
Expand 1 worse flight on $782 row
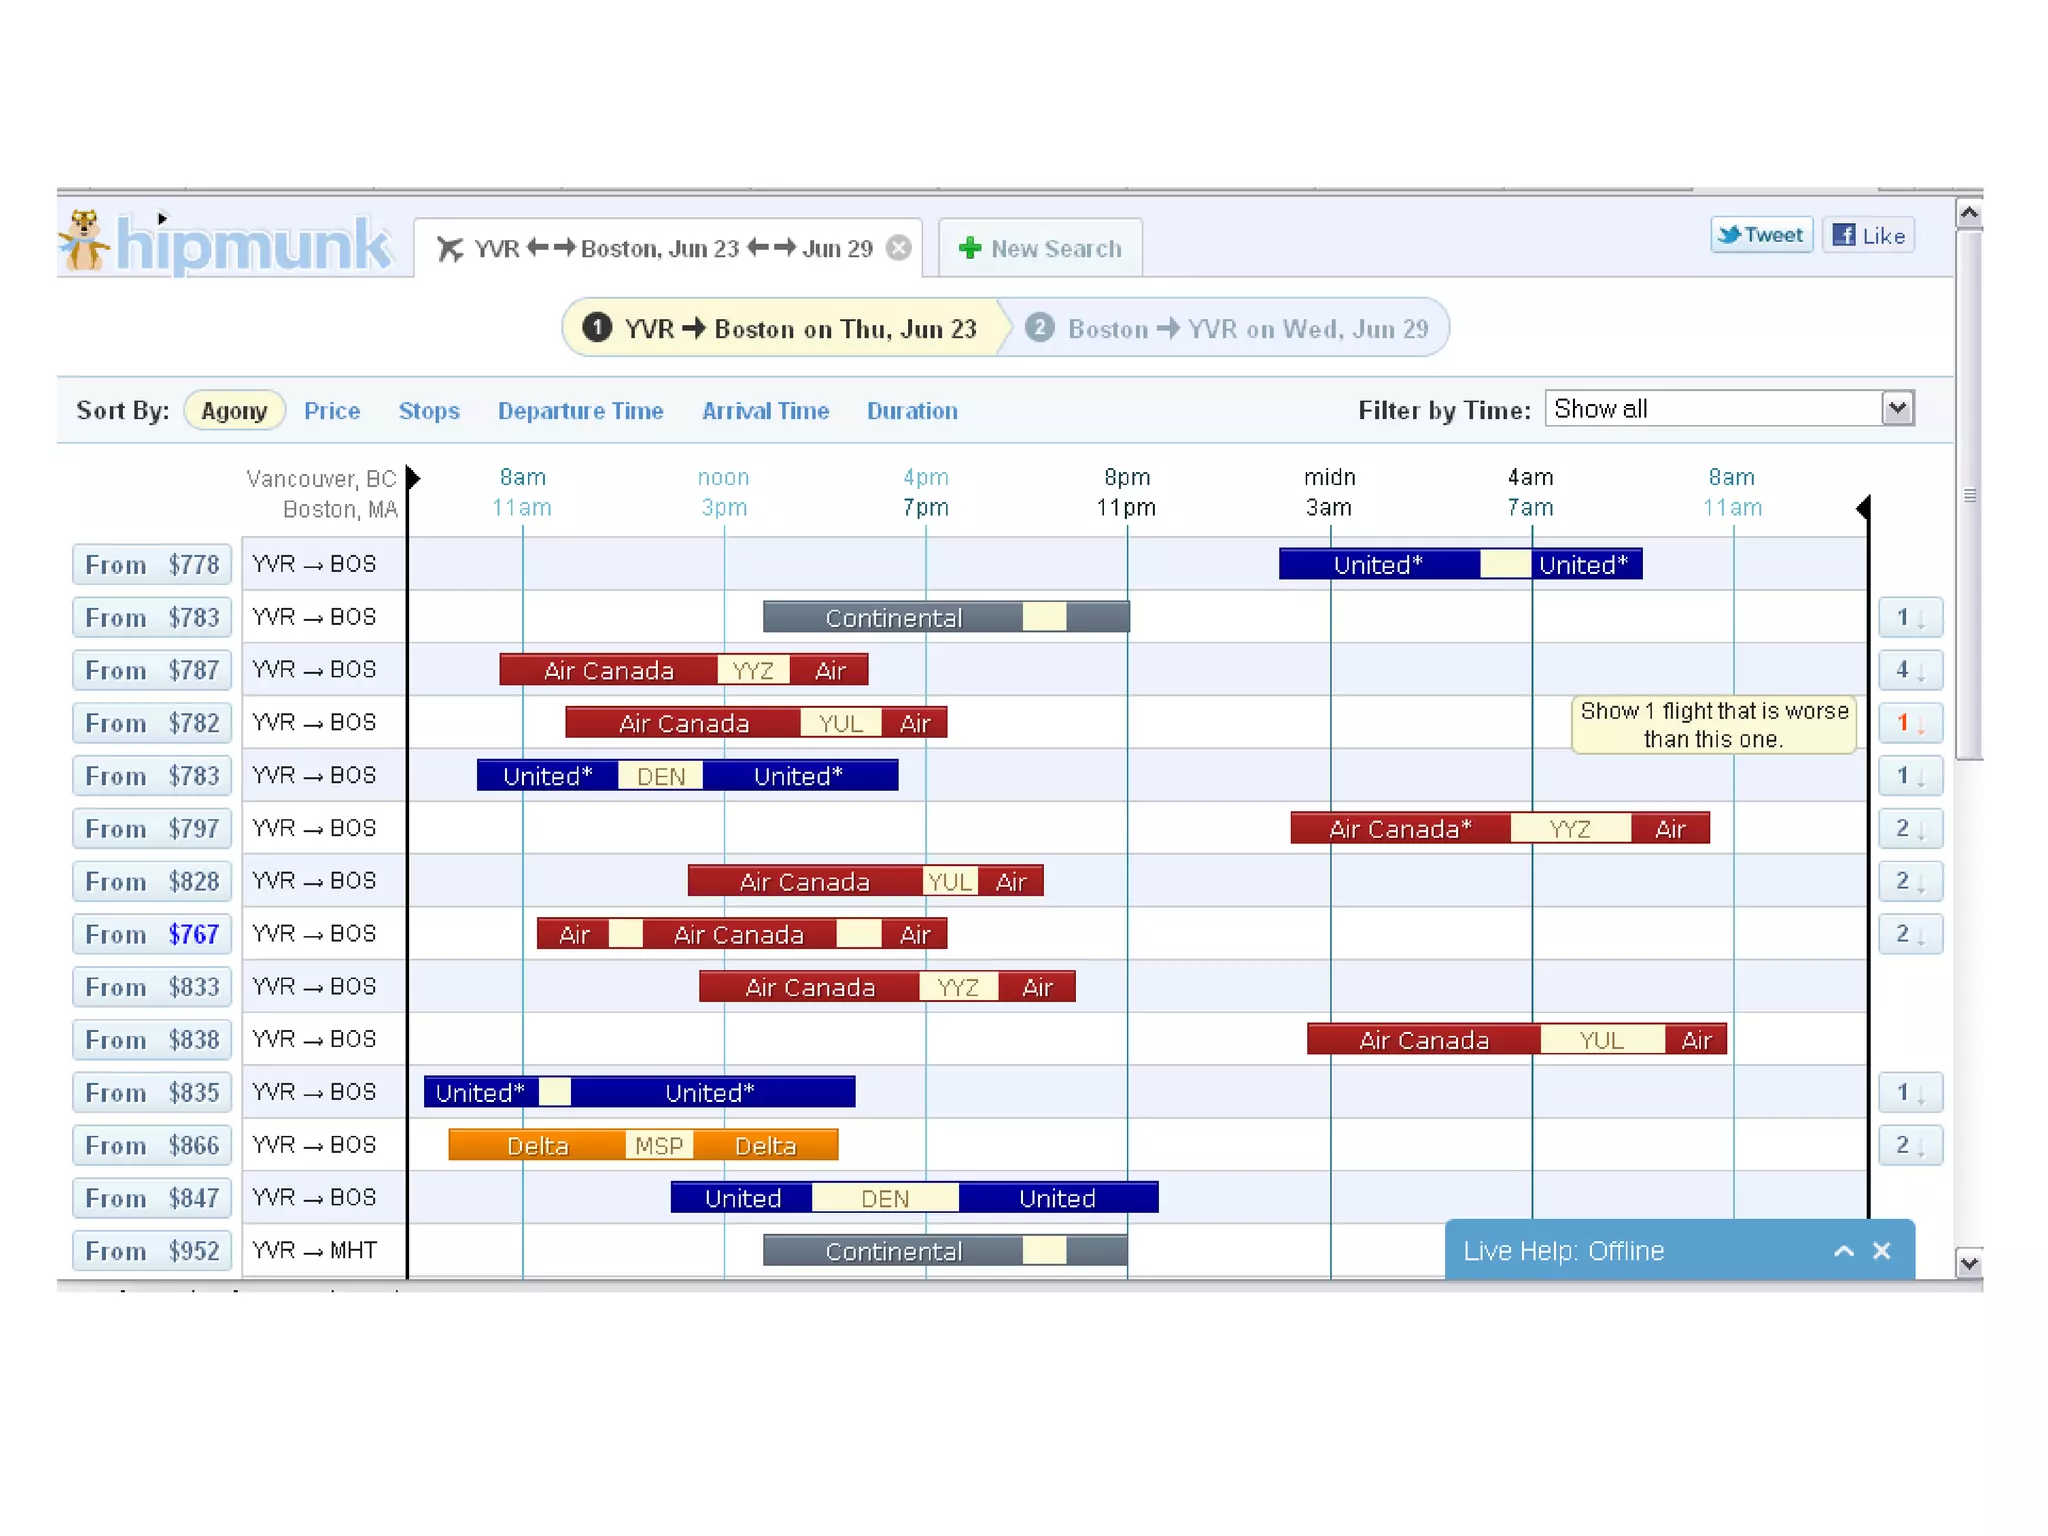point(1910,723)
